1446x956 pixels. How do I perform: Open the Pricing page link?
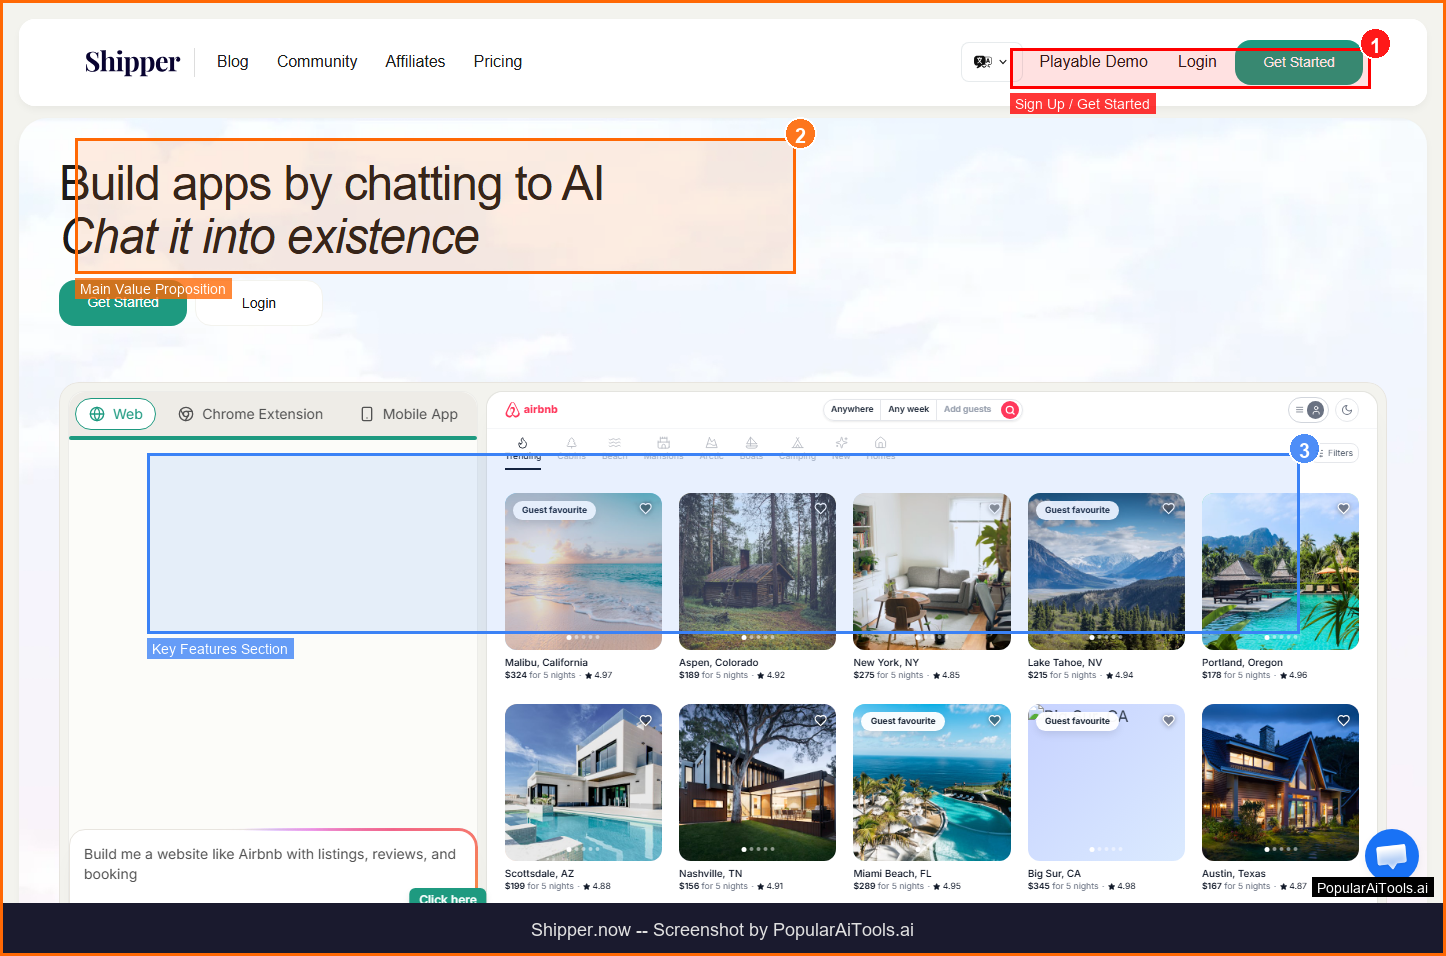point(497,62)
